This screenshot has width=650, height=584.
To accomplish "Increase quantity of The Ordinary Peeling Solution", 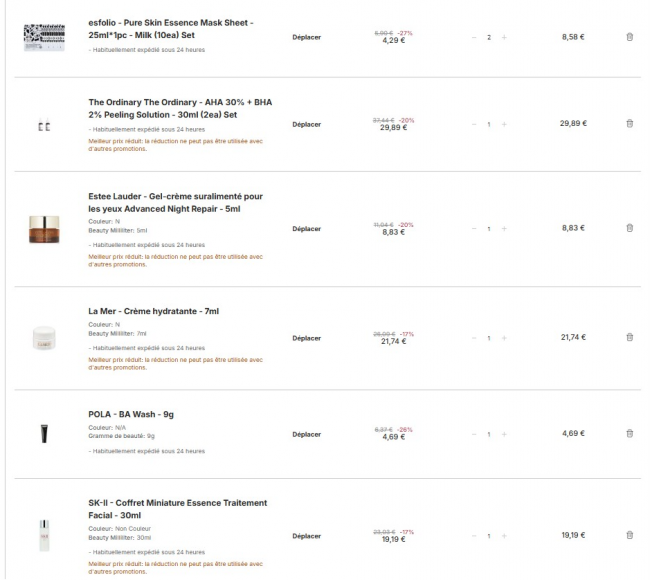I will [x=504, y=124].
